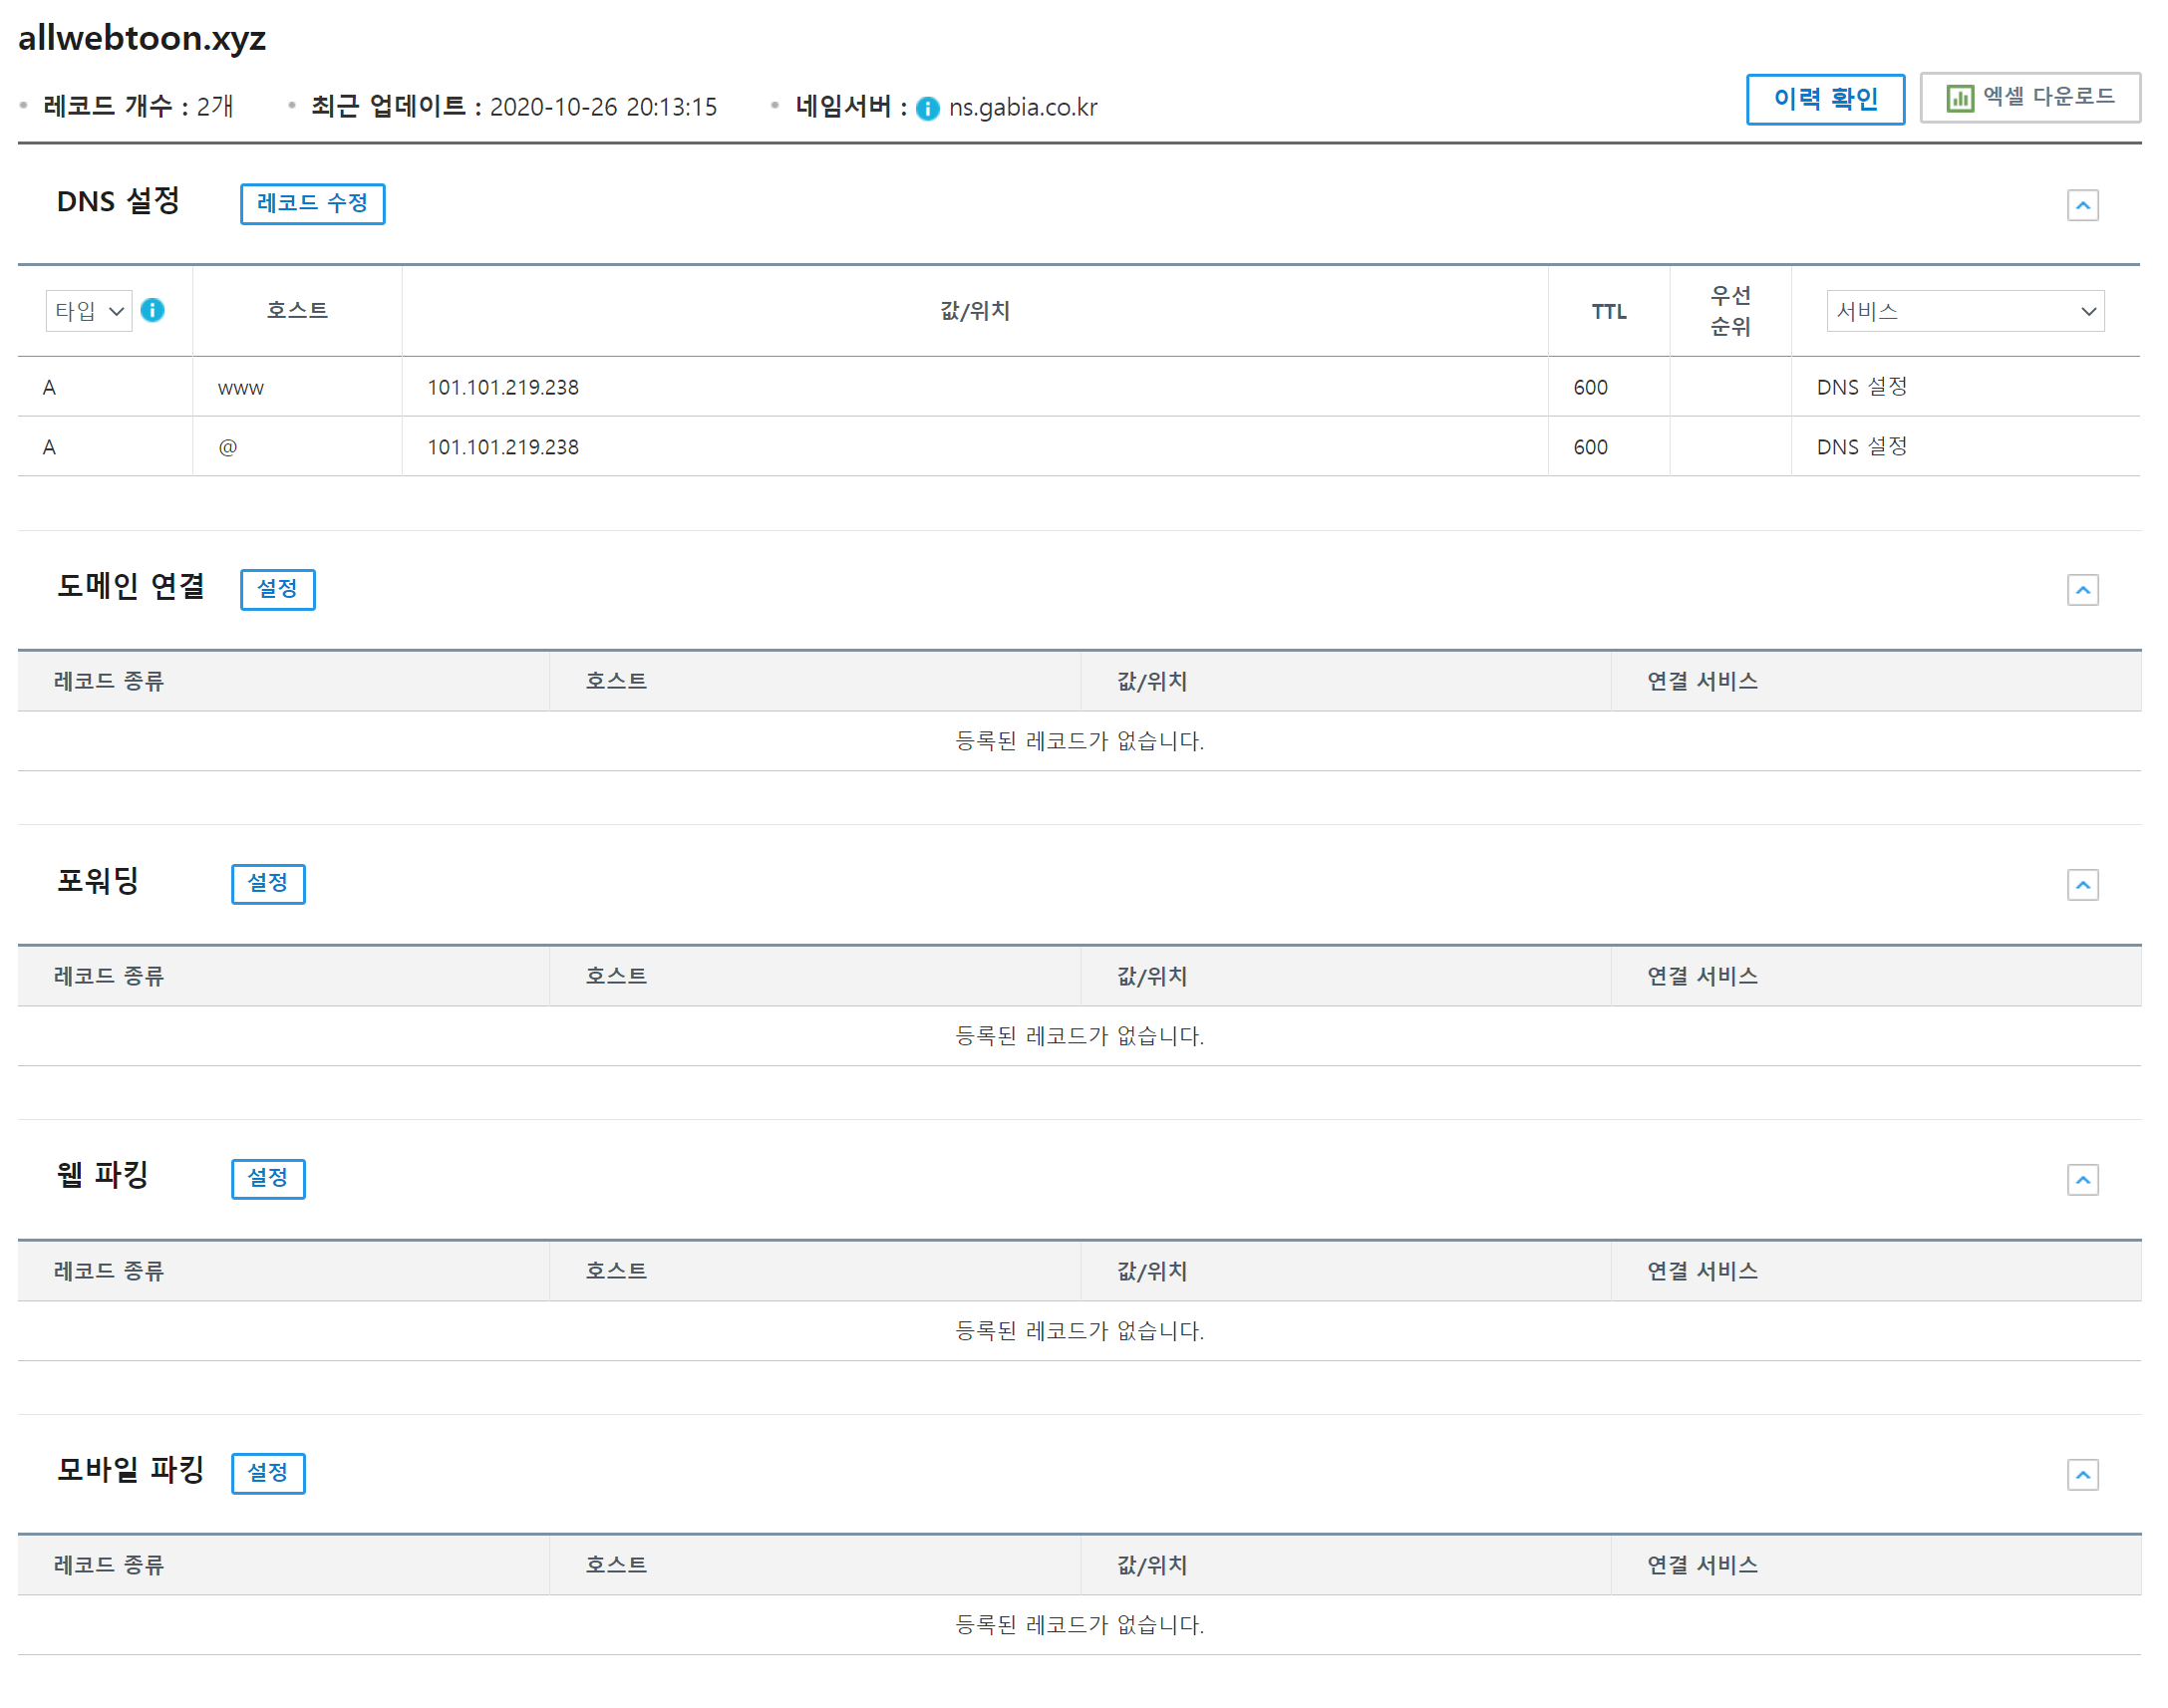Click DNS 설정 link on the www A record
The image size is (2168, 1708).
coord(1858,387)
